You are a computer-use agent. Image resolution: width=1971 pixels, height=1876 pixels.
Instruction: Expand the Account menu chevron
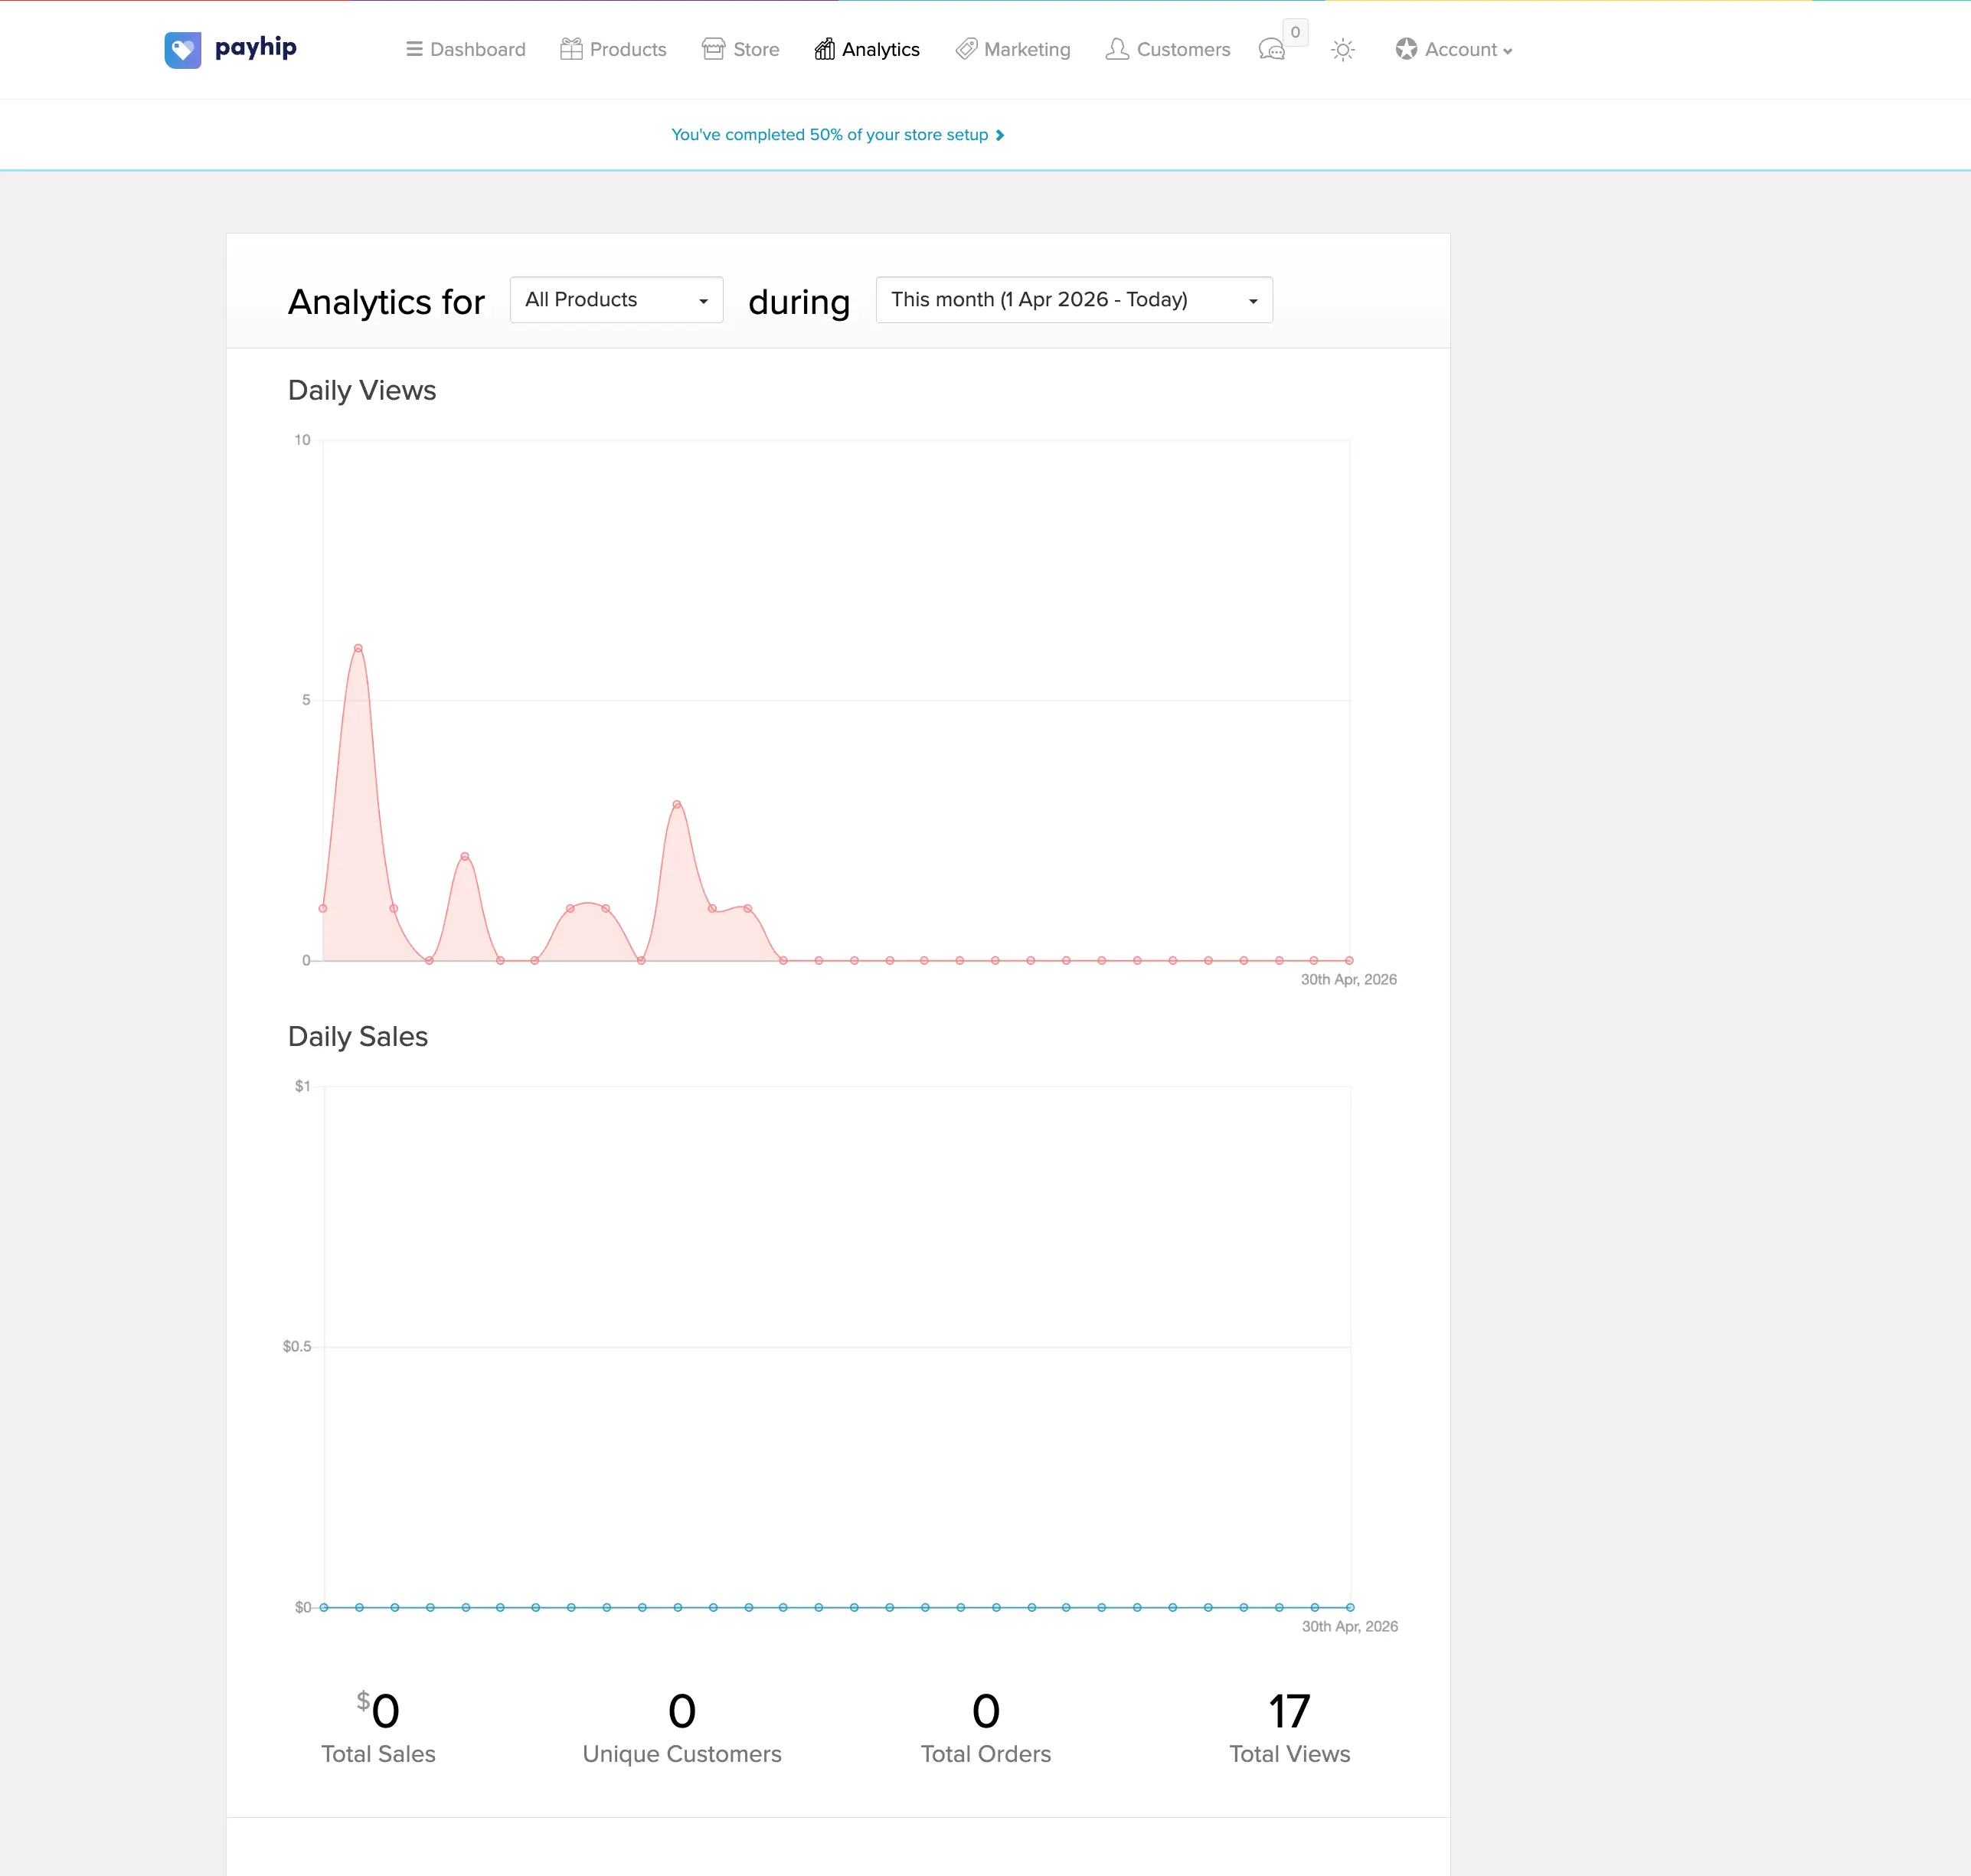click(1509, 51)
